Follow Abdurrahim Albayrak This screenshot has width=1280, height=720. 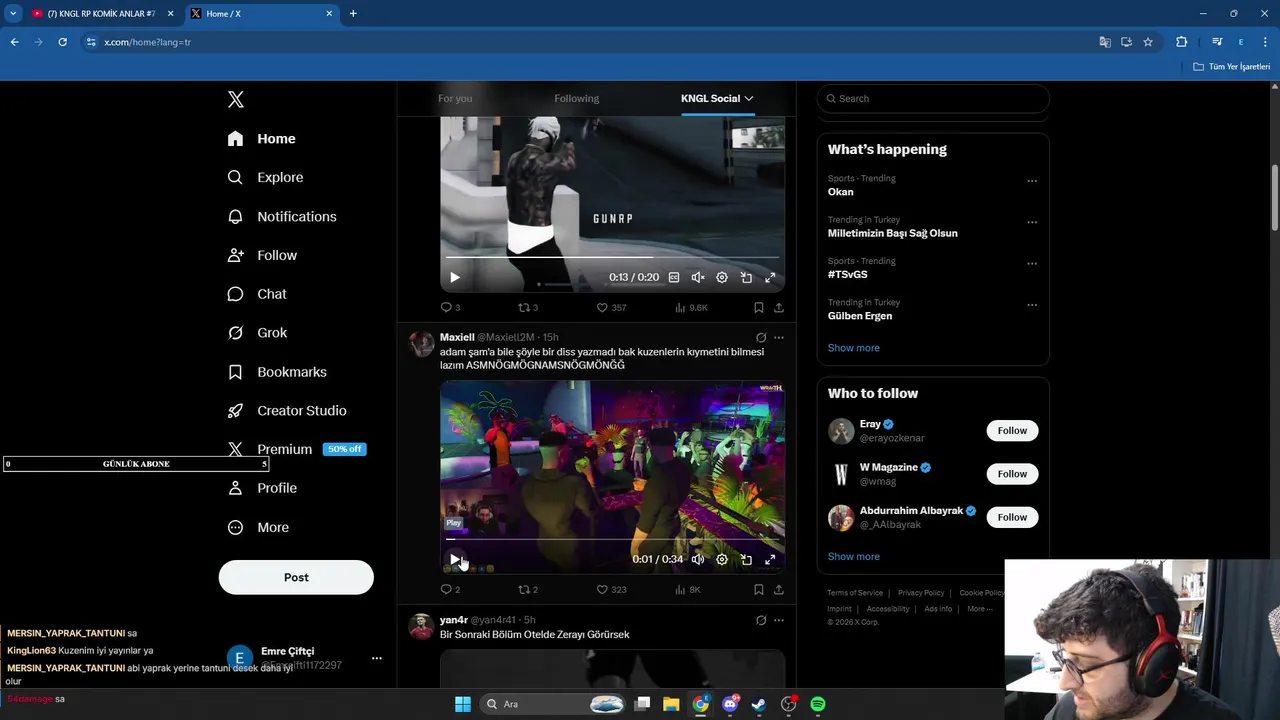1012,517
